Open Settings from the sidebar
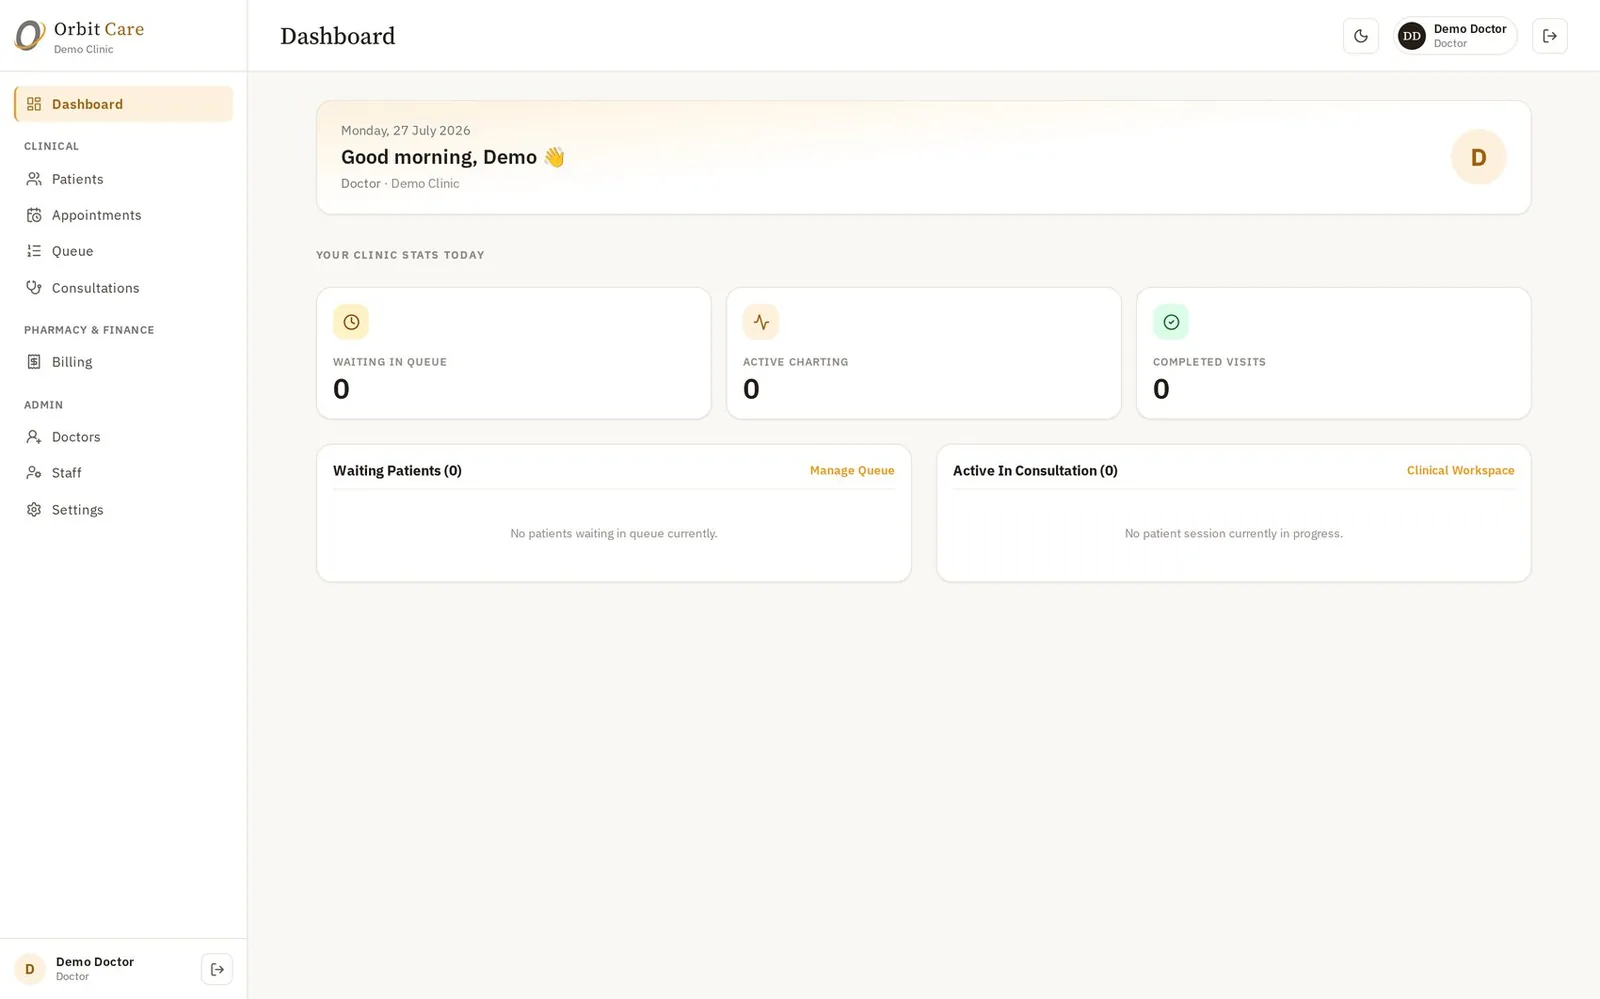Viewport: 1600px width, 999px height. [124, 510]
